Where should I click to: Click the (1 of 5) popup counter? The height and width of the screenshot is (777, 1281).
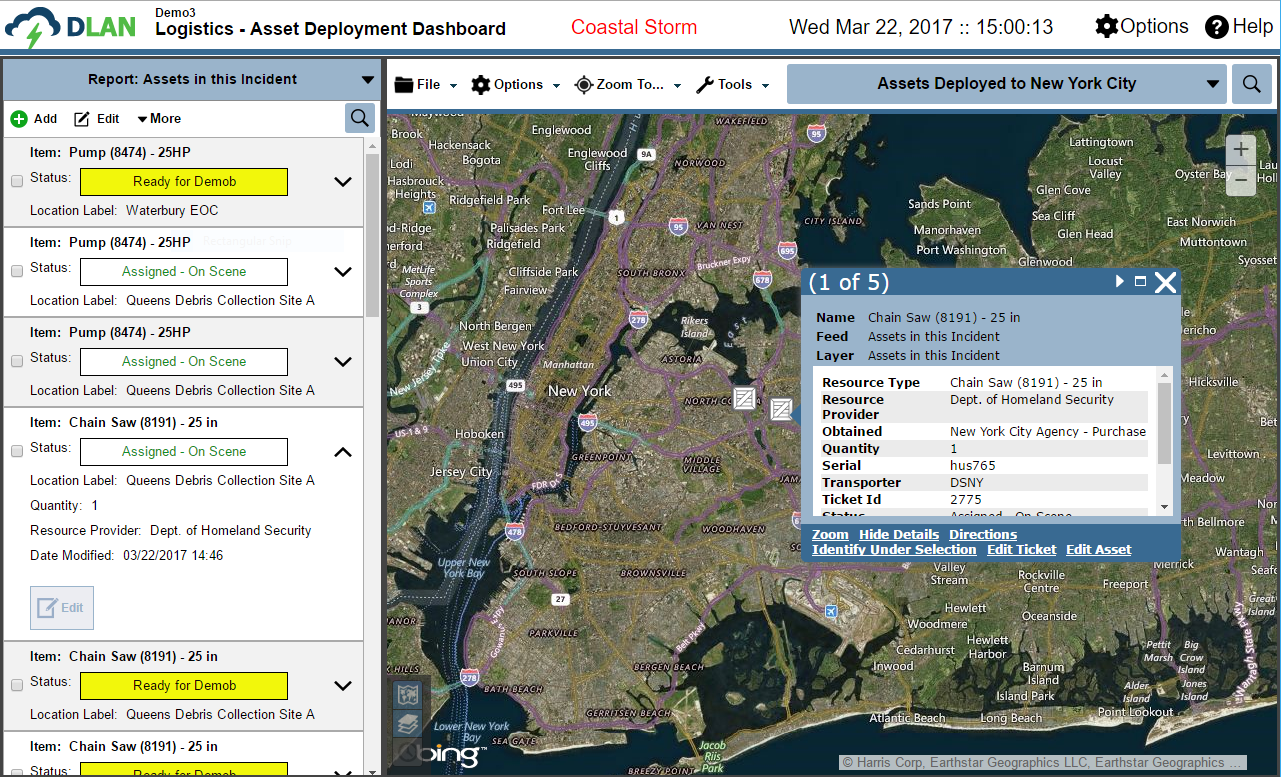(849, 283)
